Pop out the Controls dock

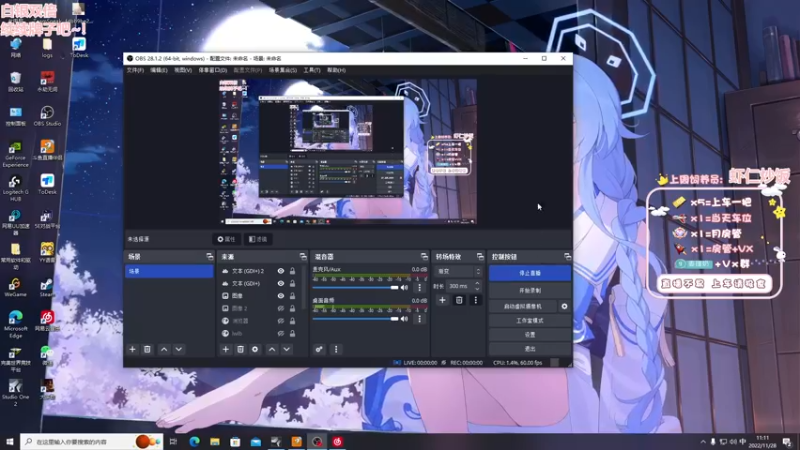[x=567, y=257]
